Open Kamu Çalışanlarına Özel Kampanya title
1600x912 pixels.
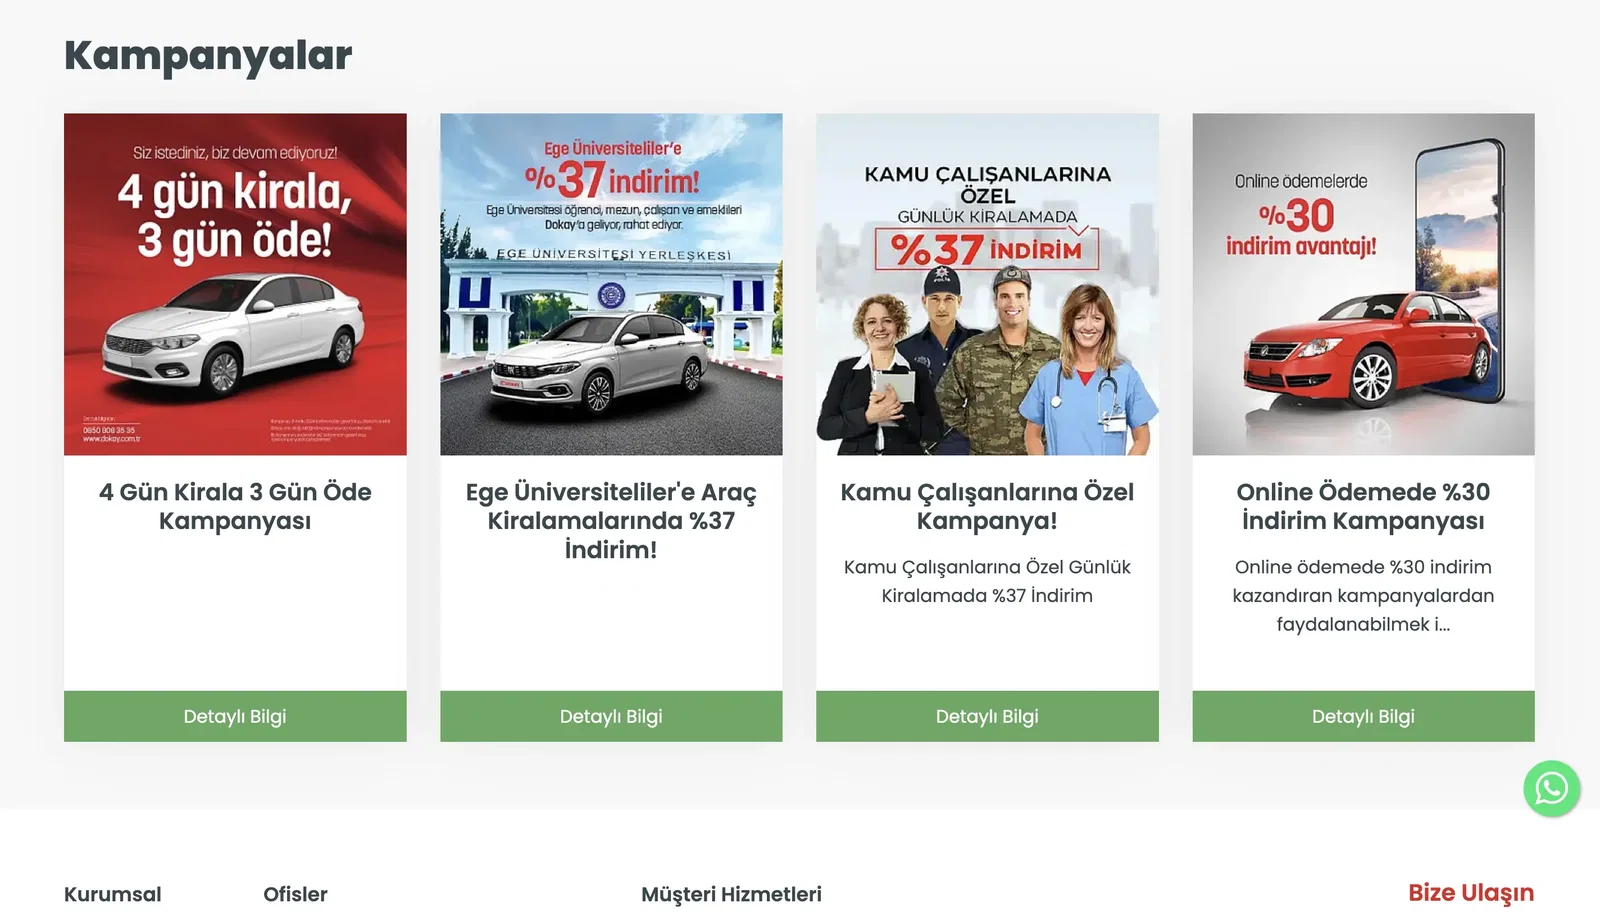tap(987, 506)
